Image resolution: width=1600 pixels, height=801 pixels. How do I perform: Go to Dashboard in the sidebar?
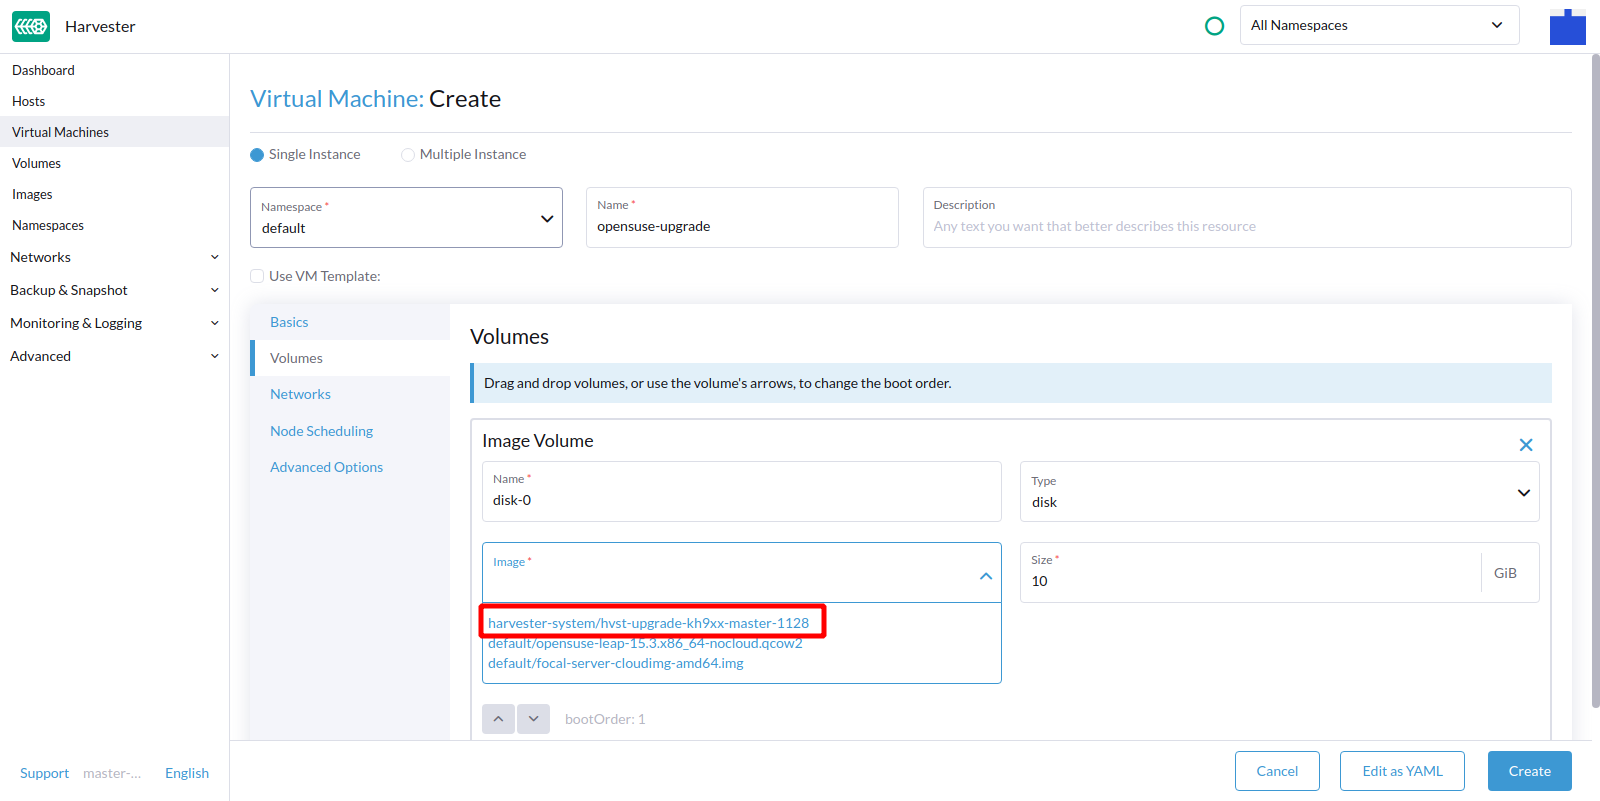point(114,70)
